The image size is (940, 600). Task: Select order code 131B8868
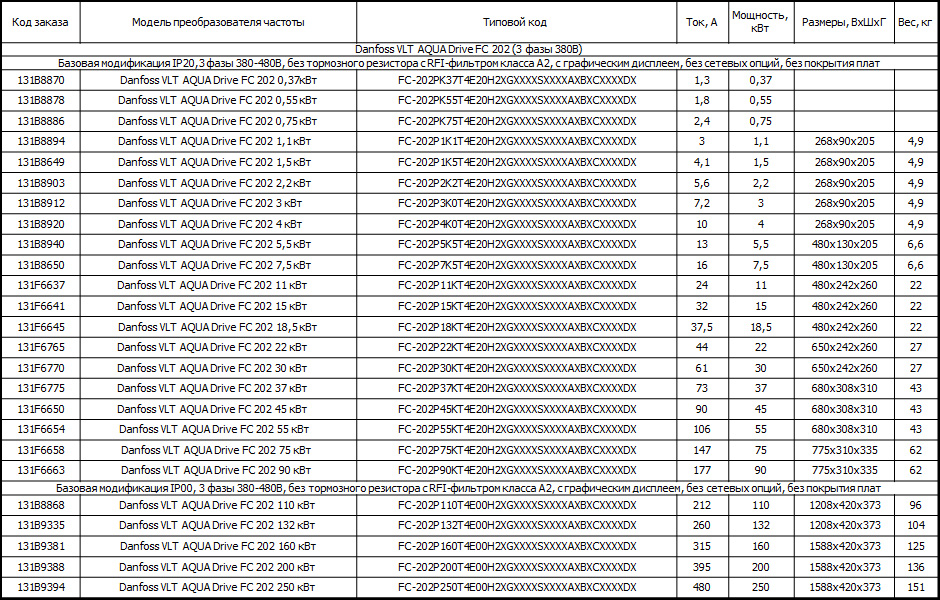[41, 505]
